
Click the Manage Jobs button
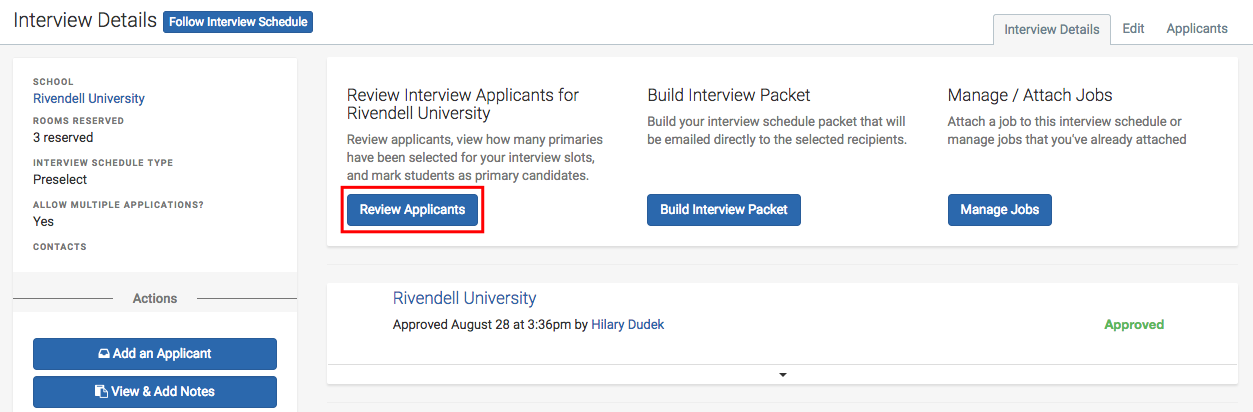pyautogui.click(x=1000, y=210)
